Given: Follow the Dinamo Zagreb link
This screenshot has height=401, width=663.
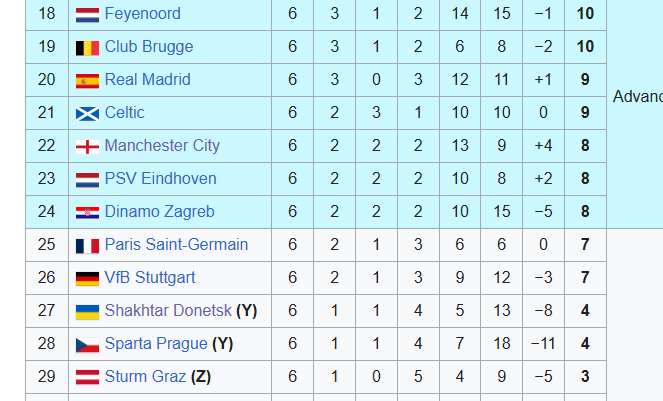Looking at the screenshot, I should [159, 212].
